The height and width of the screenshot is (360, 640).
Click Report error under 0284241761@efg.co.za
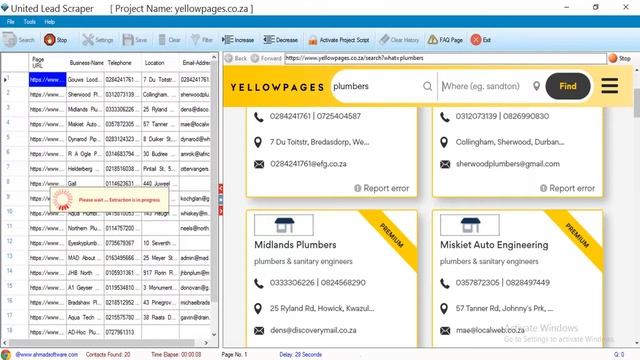click(x=382, y=188)
